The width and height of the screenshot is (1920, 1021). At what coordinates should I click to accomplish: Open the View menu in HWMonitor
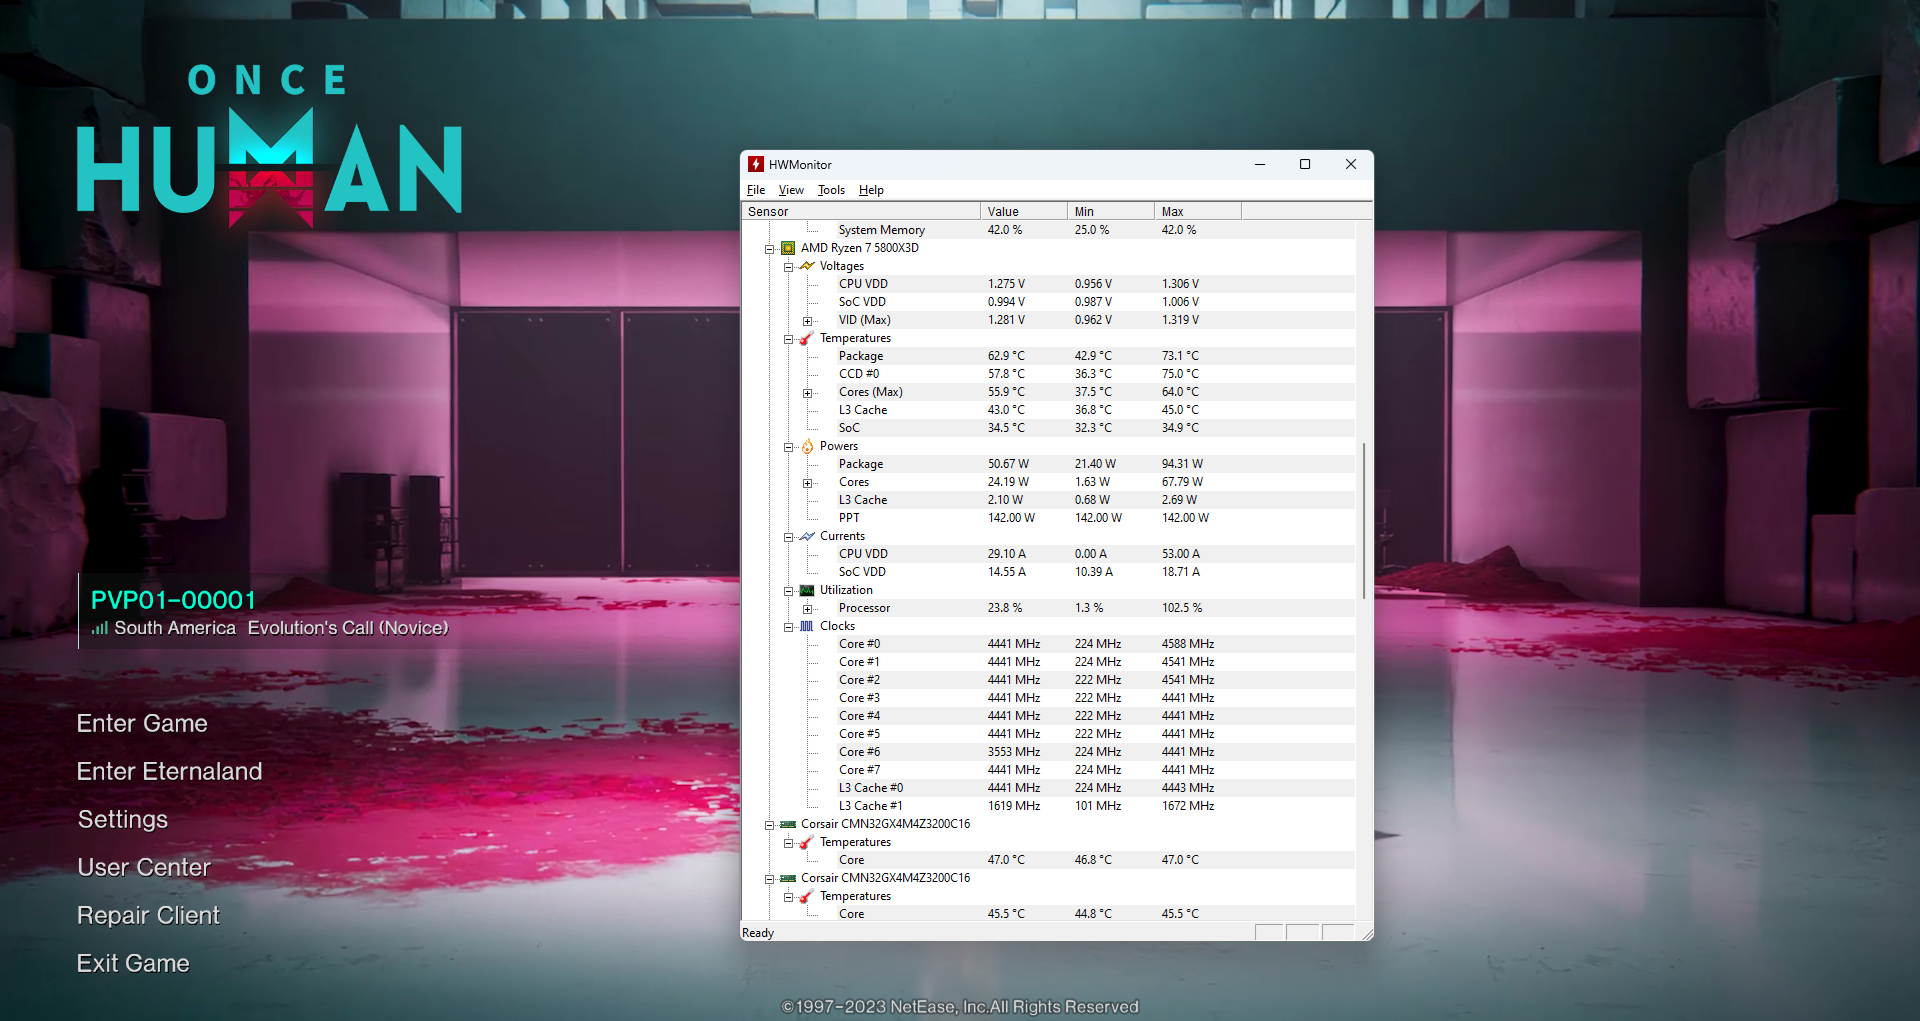[x=791, y=190]
